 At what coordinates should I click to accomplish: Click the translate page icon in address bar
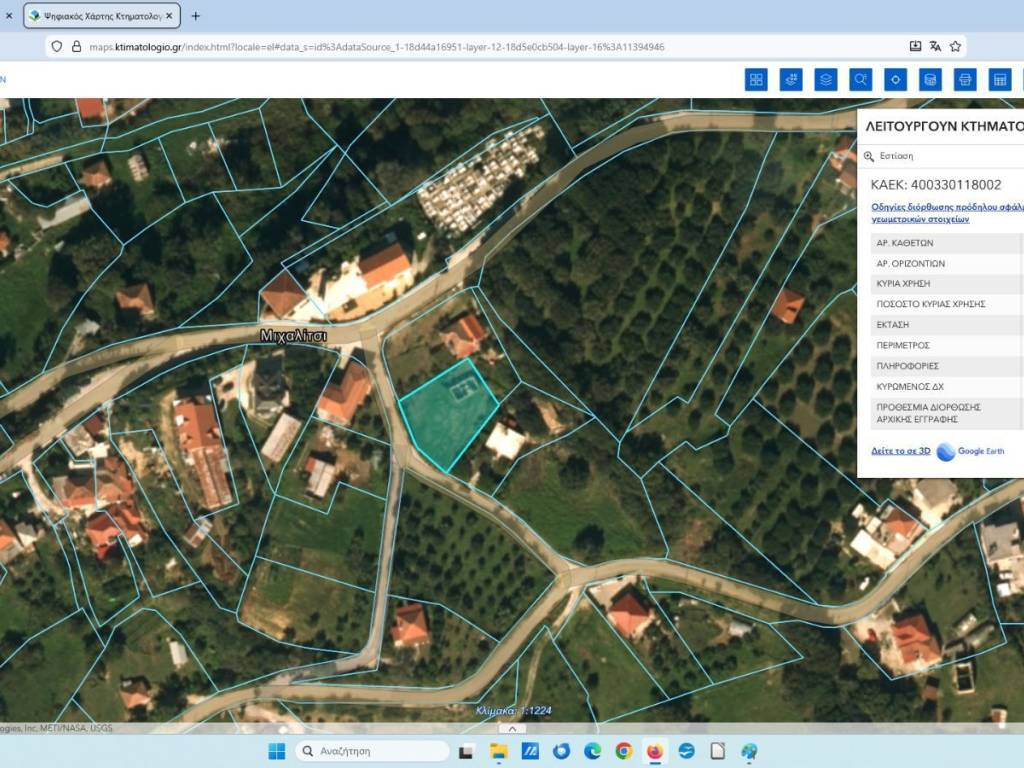click(935, 46)
